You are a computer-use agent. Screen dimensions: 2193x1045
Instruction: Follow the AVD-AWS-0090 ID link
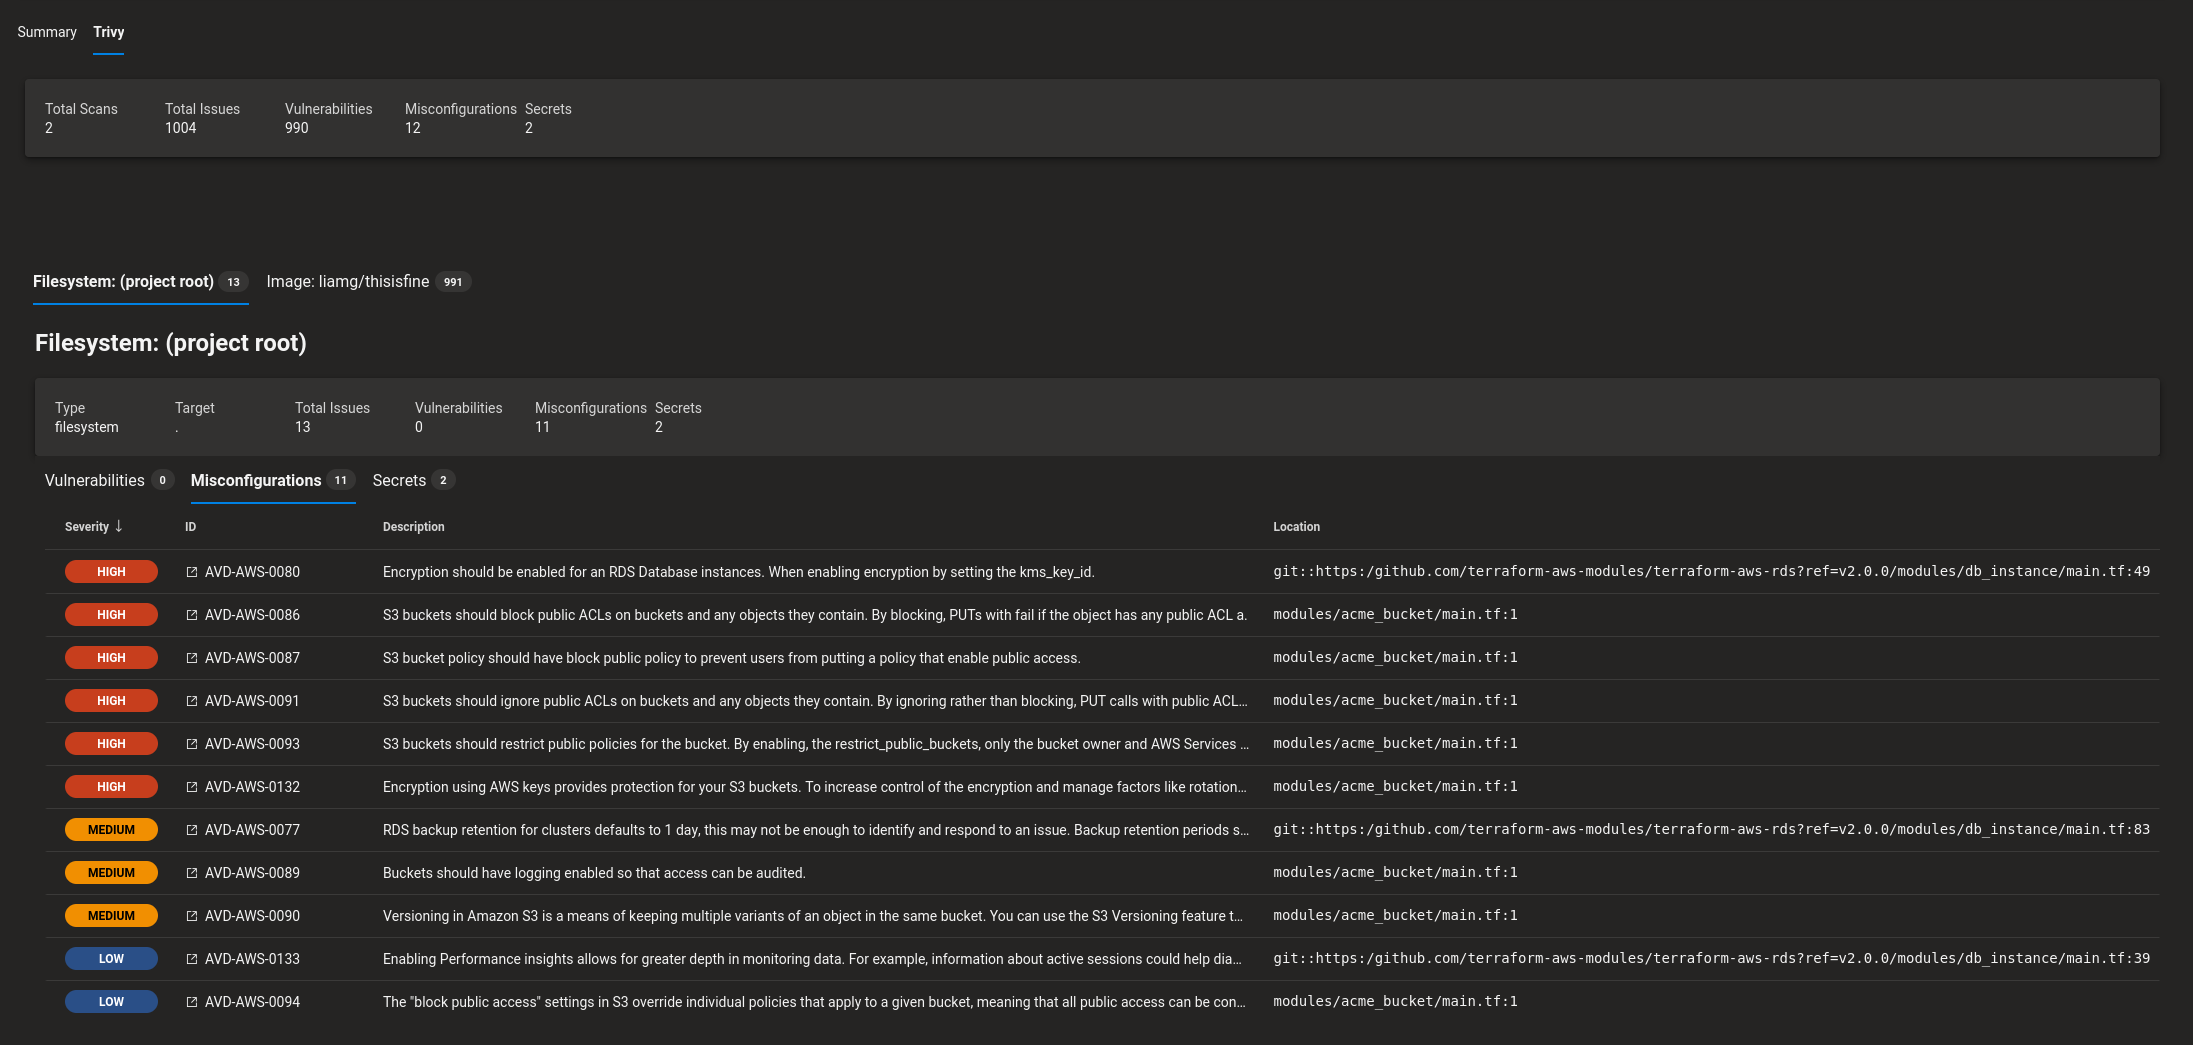(252, 916)
